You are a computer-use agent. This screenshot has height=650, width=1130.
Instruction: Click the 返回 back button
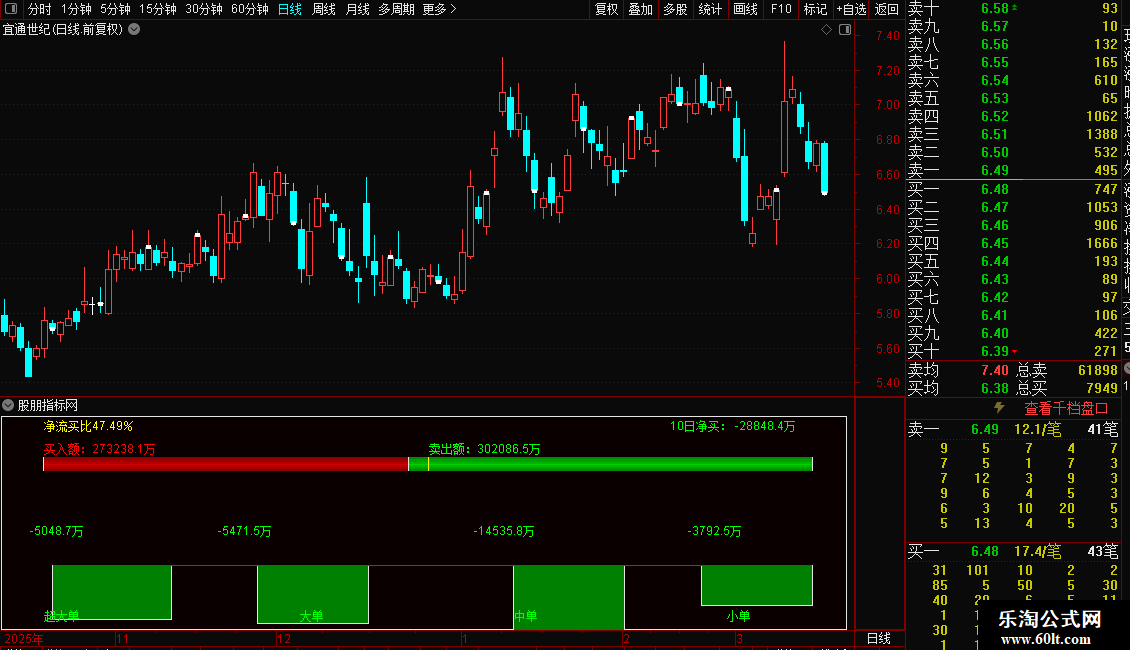point(886,9)
